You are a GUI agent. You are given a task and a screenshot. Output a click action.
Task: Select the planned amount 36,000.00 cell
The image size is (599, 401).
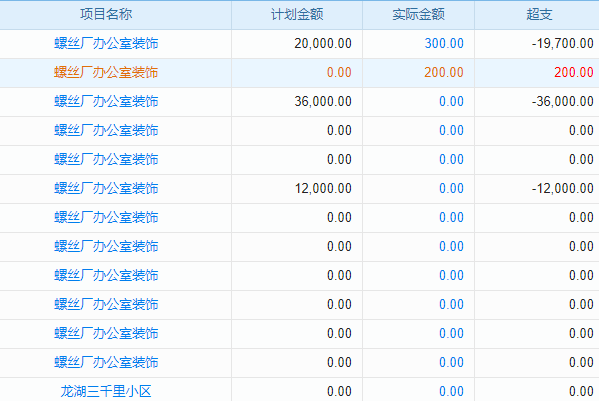coord(323,102)
